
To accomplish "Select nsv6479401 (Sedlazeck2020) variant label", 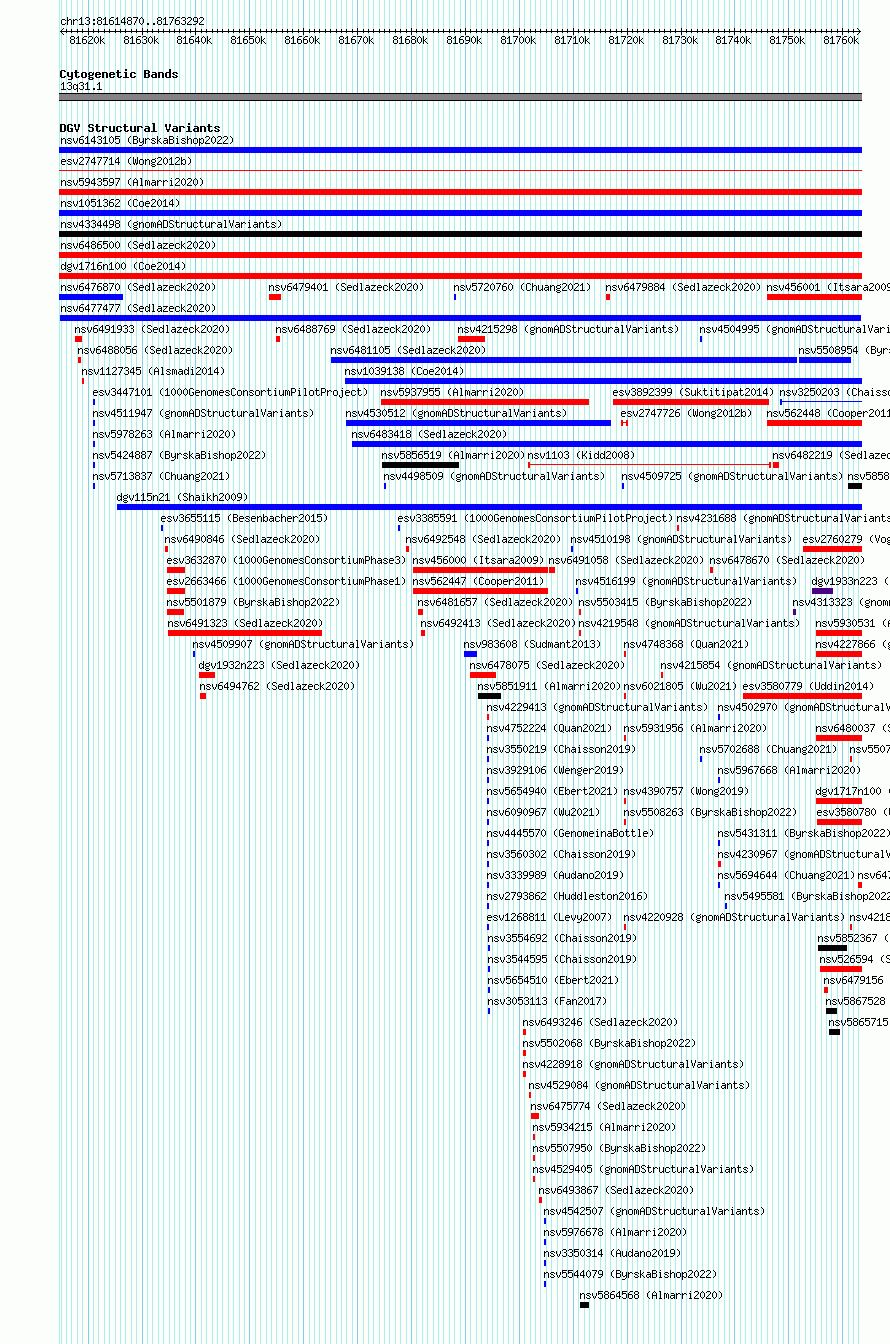I will (346, 287).
